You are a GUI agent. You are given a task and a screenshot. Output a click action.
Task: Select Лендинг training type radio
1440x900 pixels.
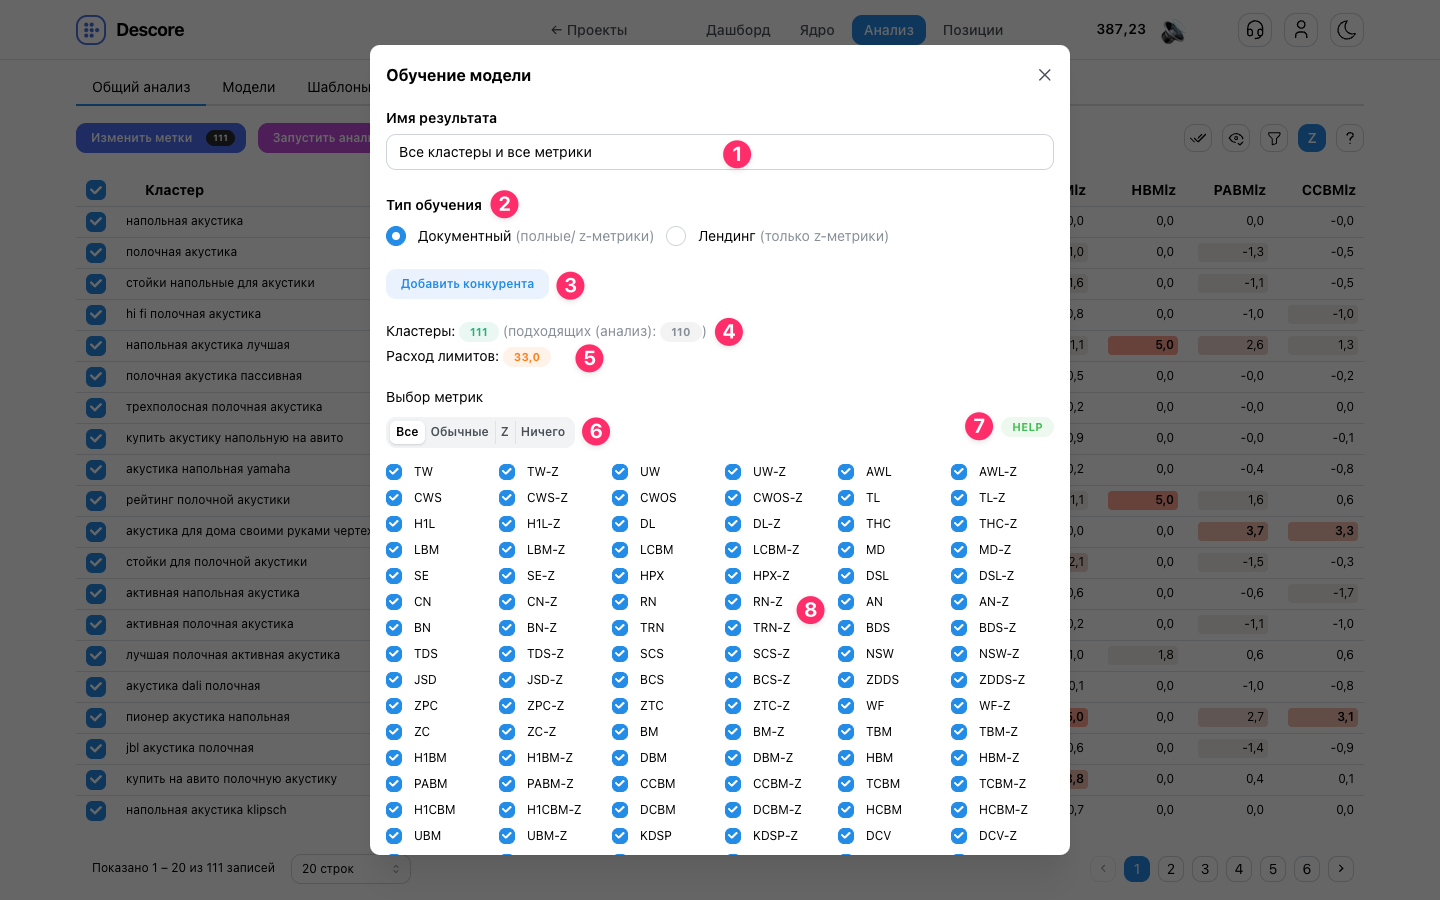(676, 236)
